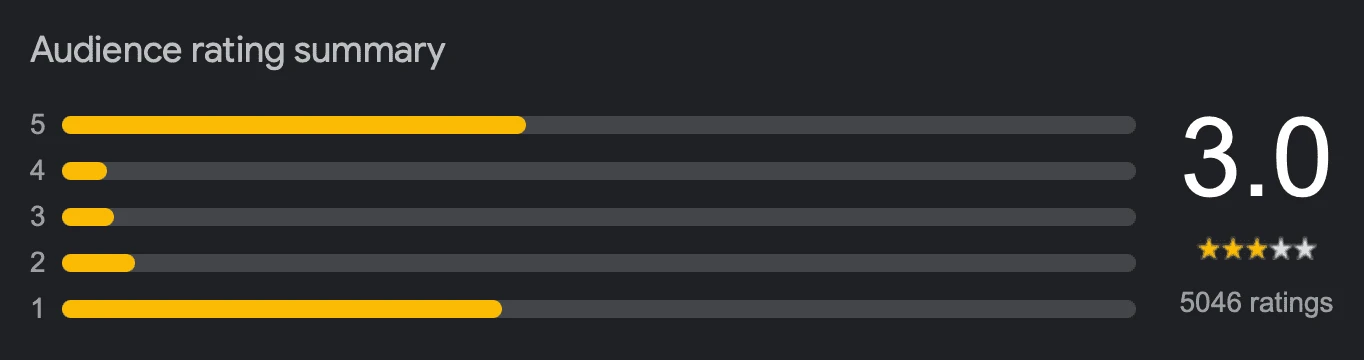Click the yellow filled portion of 1-star bar
1364x360 pixels.
(x=282, y=309)
